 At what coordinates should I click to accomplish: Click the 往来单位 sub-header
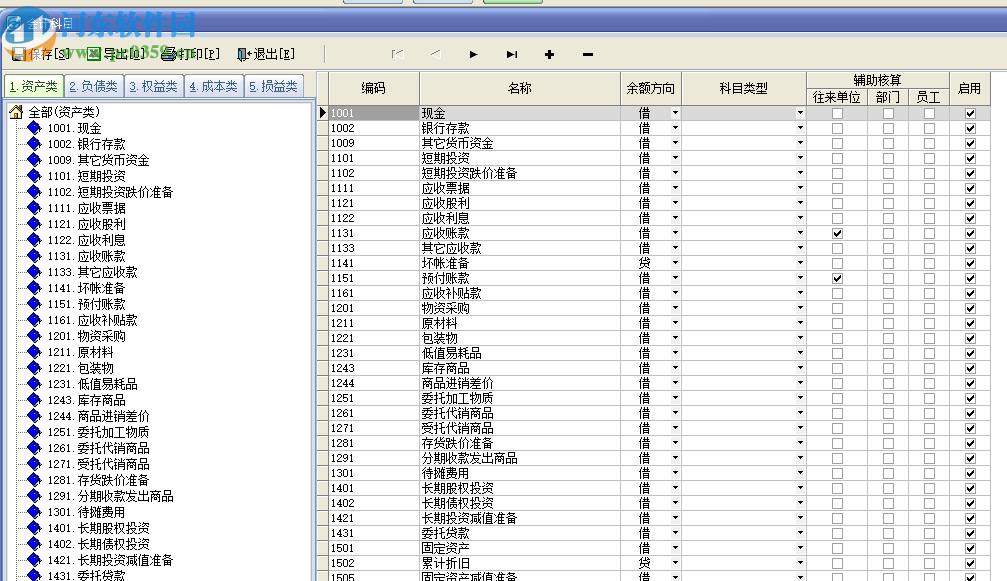(837, 97)
